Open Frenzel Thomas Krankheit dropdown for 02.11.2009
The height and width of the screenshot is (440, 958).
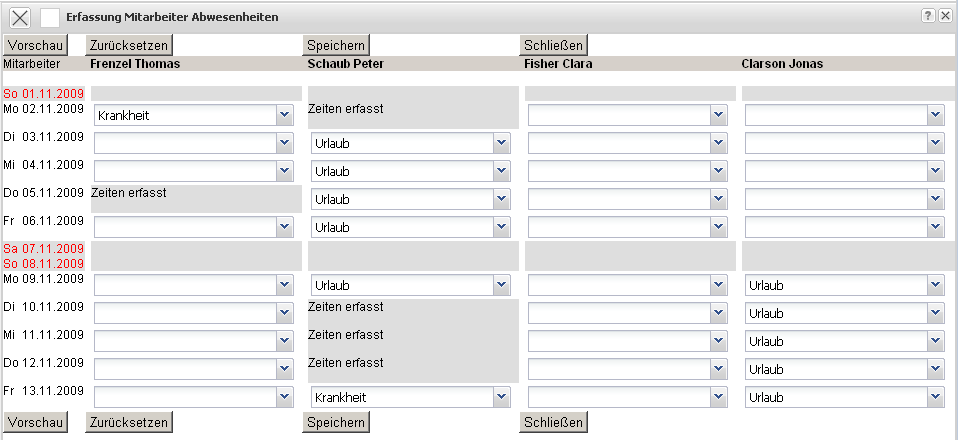[284, 115]
